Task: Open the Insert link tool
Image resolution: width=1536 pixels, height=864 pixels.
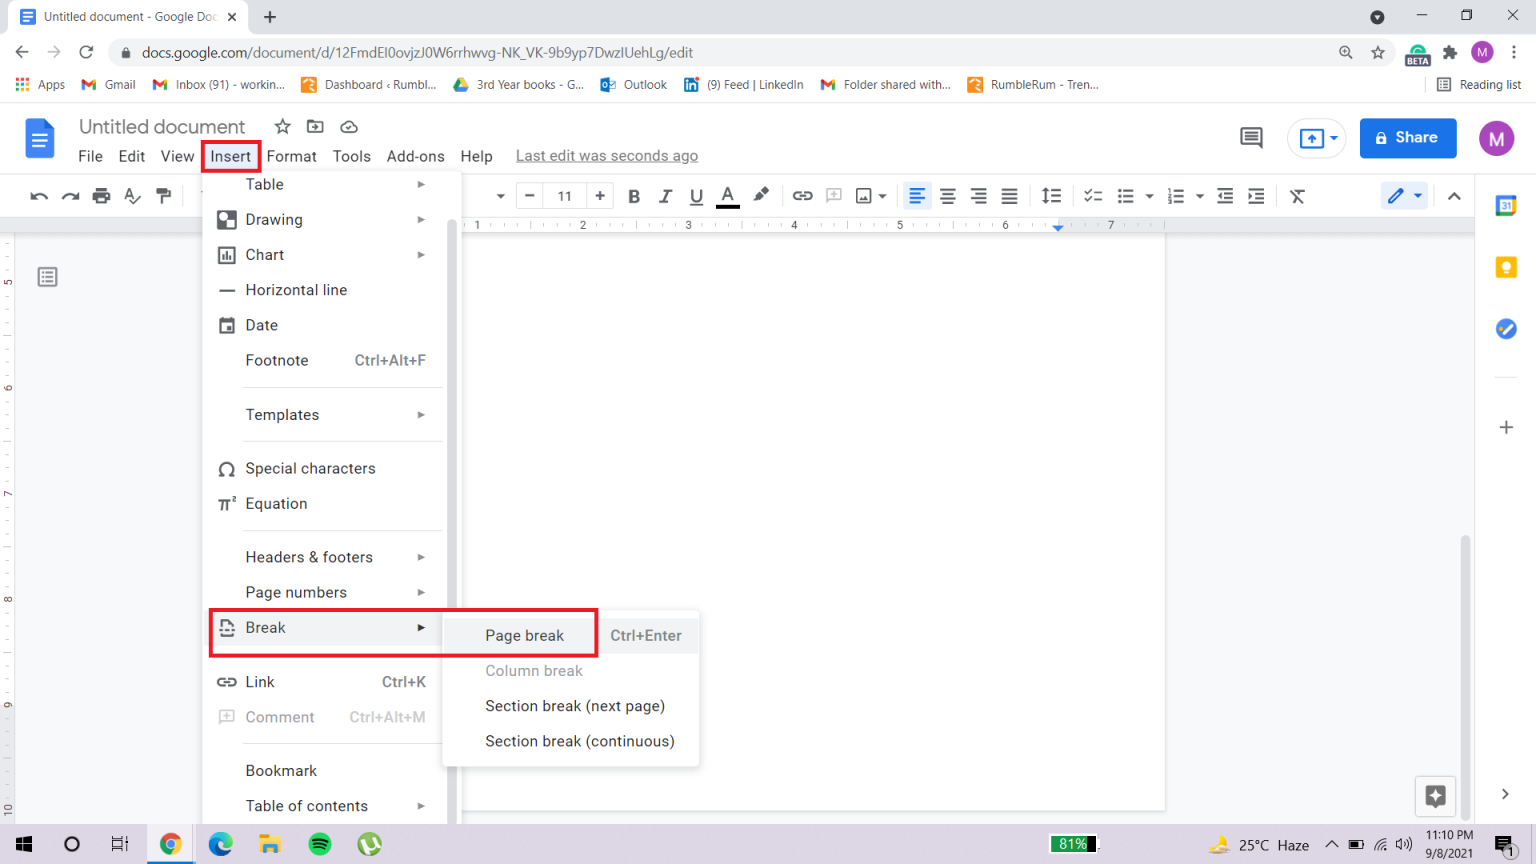Action: [802, 196]
